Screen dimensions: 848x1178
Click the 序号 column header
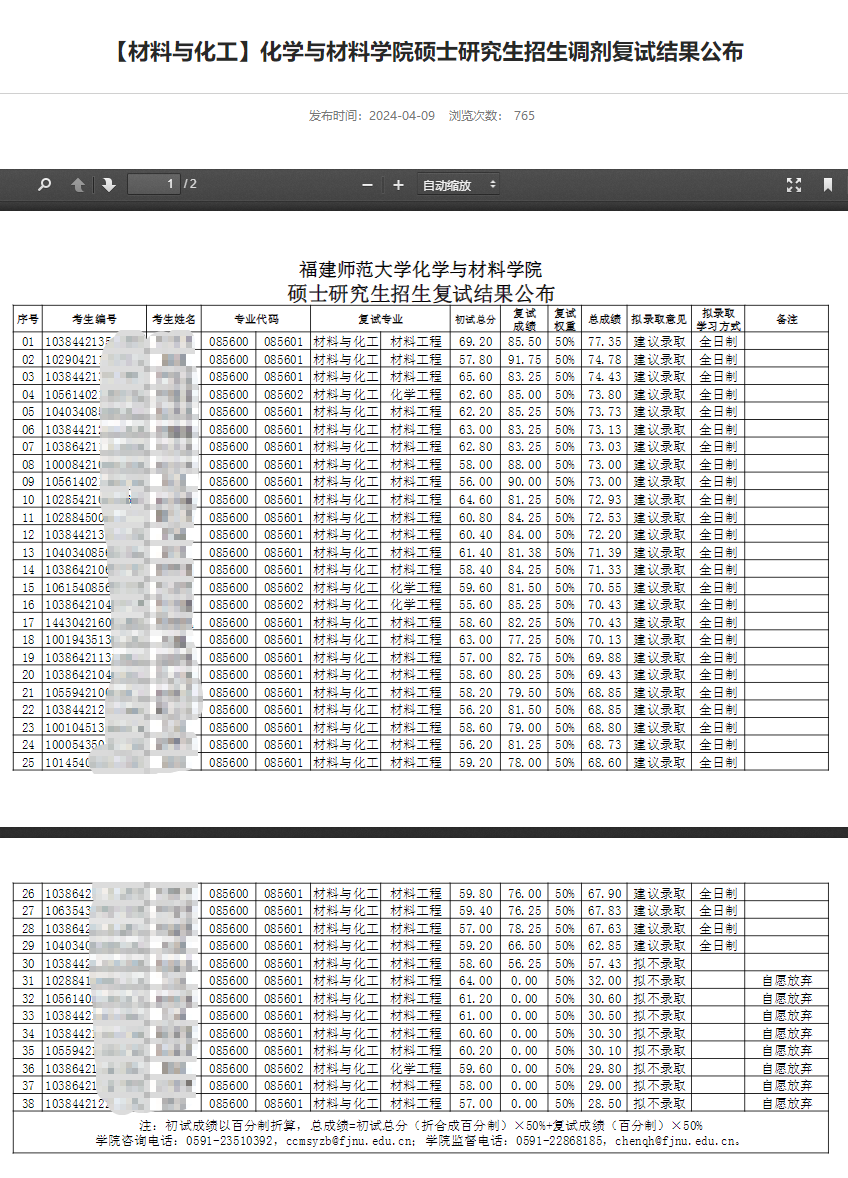tap(28, 319)
